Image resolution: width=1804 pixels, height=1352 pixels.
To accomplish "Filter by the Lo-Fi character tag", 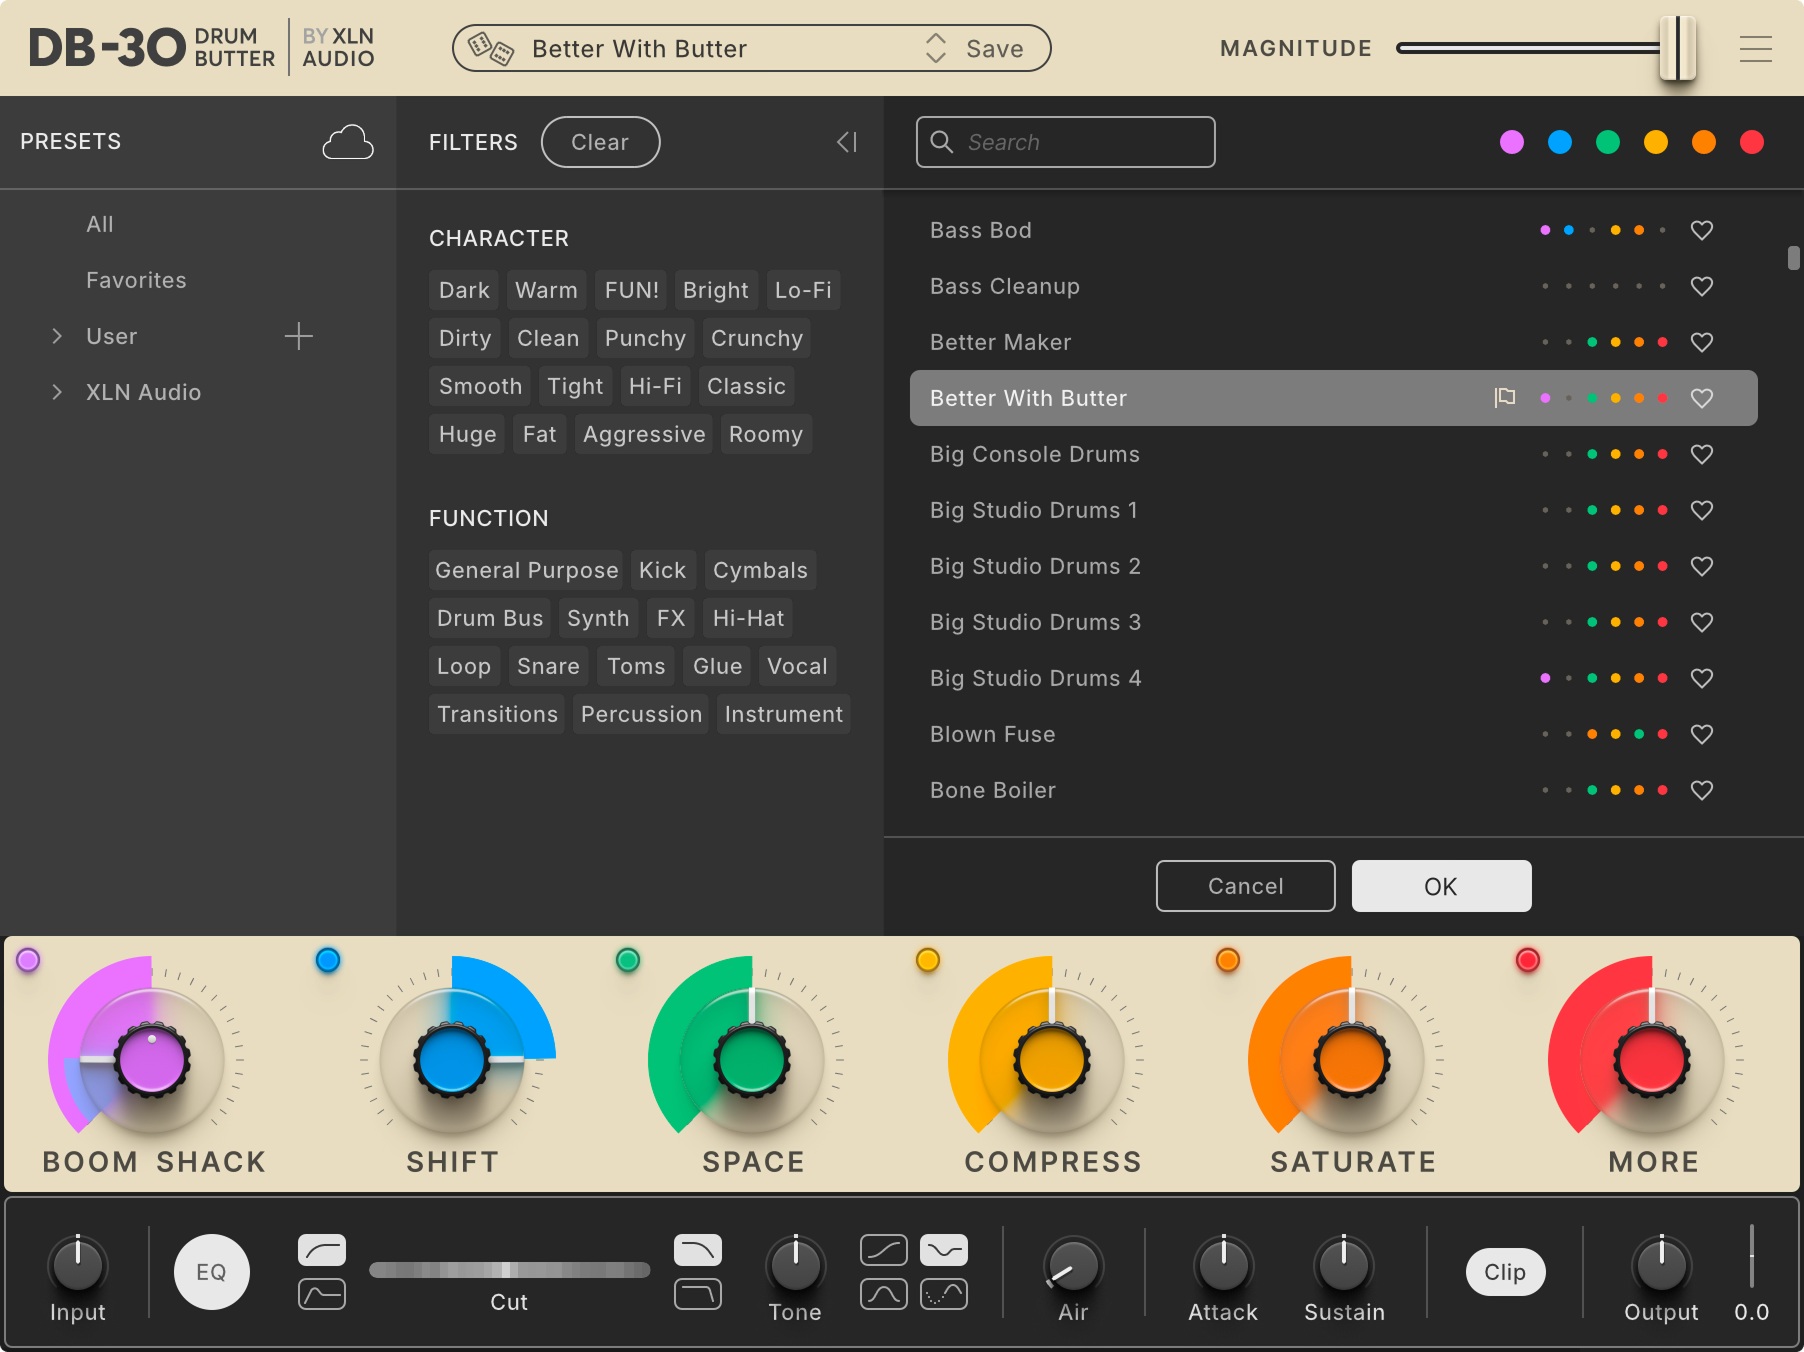I will (x=803, y=290).
